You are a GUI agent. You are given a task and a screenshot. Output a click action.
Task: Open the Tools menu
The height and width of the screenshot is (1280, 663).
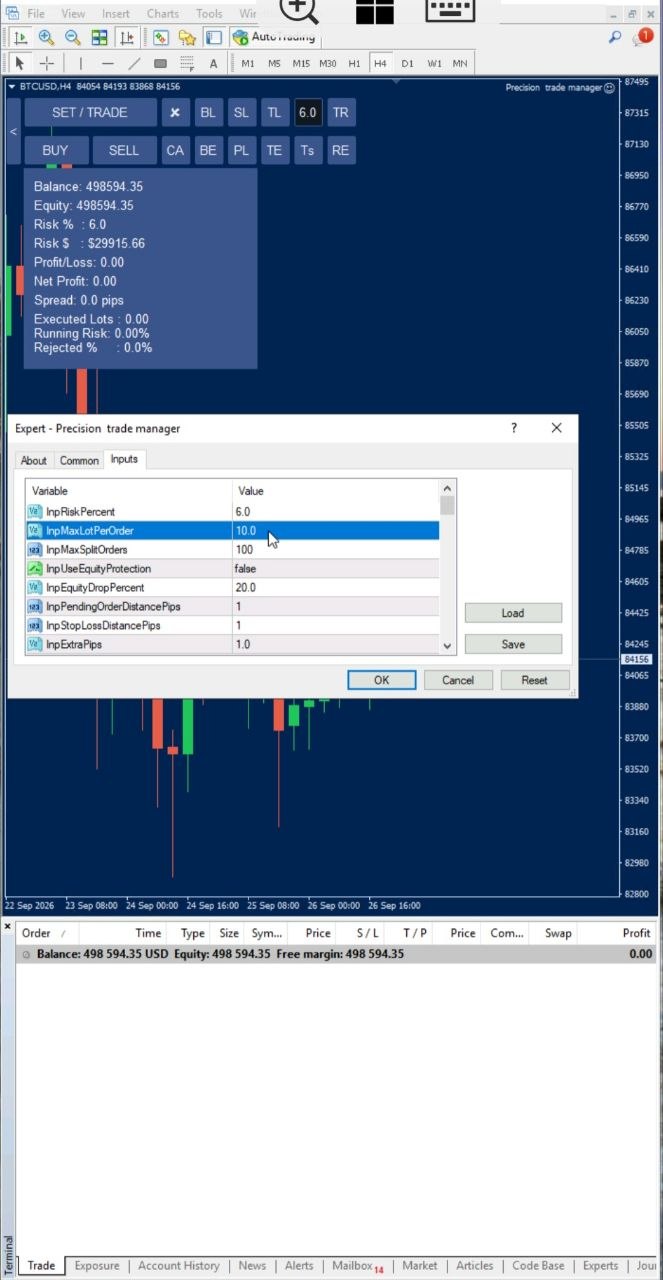tap(209, 14)
